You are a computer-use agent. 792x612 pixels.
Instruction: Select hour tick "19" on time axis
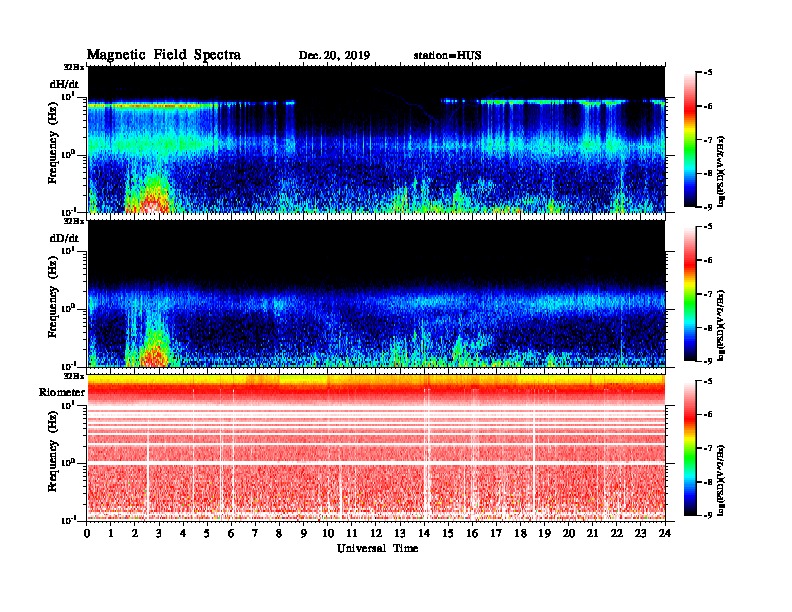[544, 533]
